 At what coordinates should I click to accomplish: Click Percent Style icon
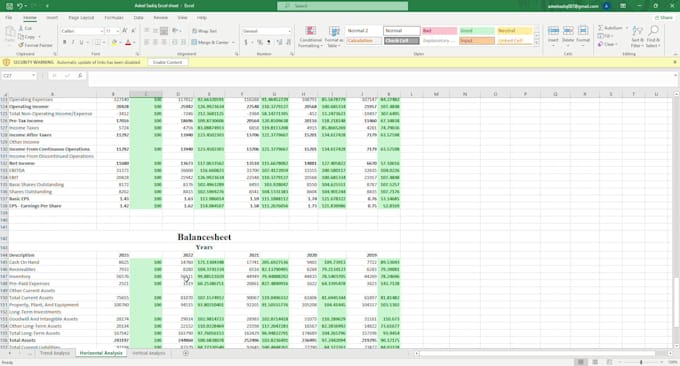click(x=259, y=42)
